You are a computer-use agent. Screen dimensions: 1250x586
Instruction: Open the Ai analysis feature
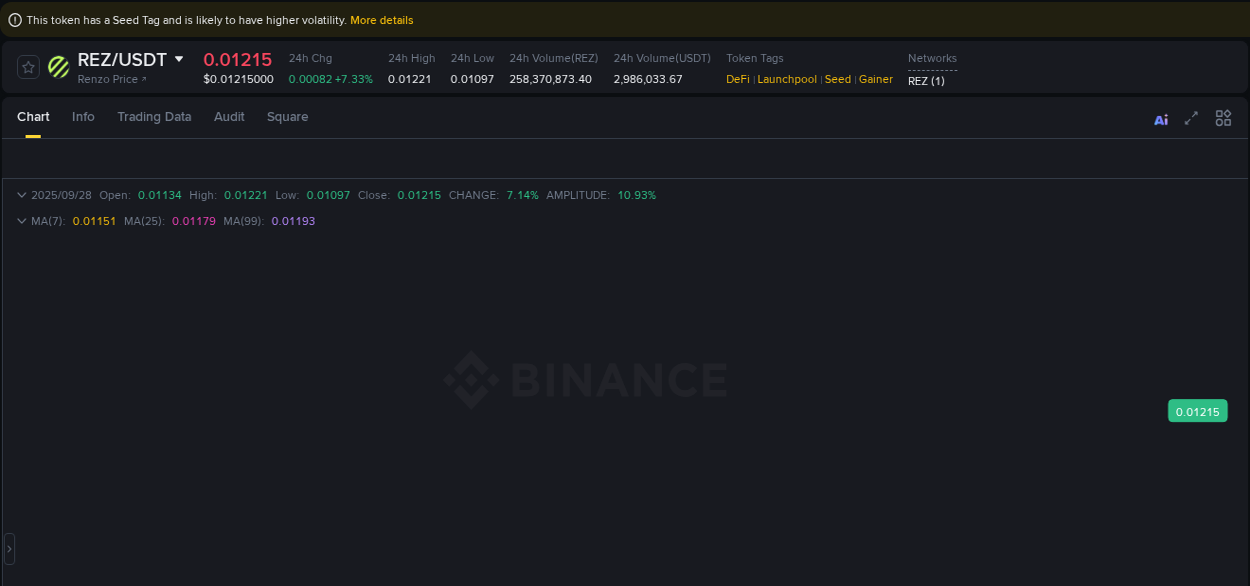tap(1161, 118)
